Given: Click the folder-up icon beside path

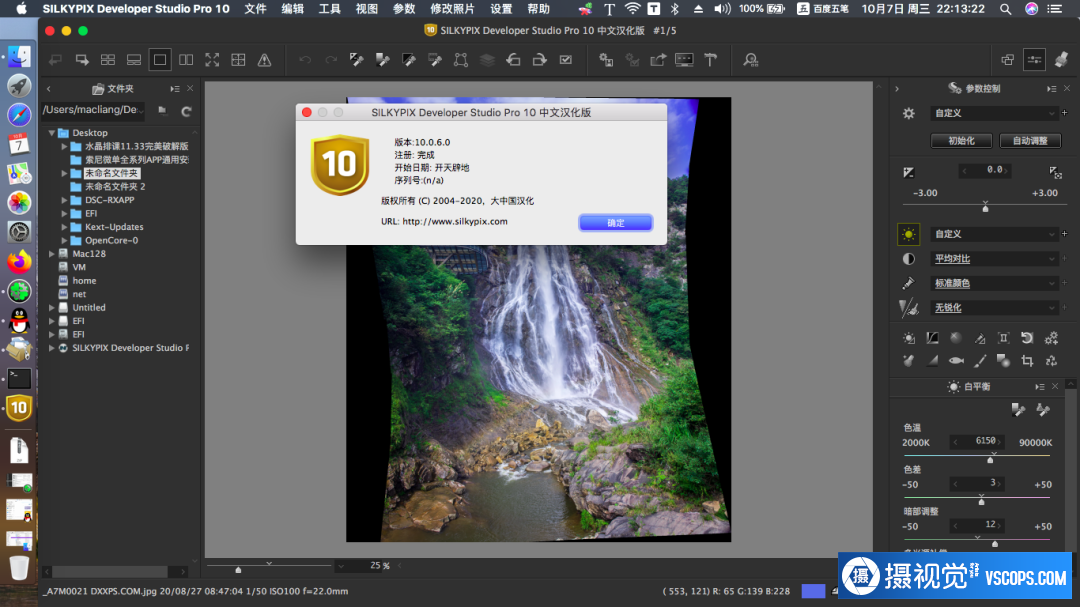Looking at the screenshot, I should (163, 110).
